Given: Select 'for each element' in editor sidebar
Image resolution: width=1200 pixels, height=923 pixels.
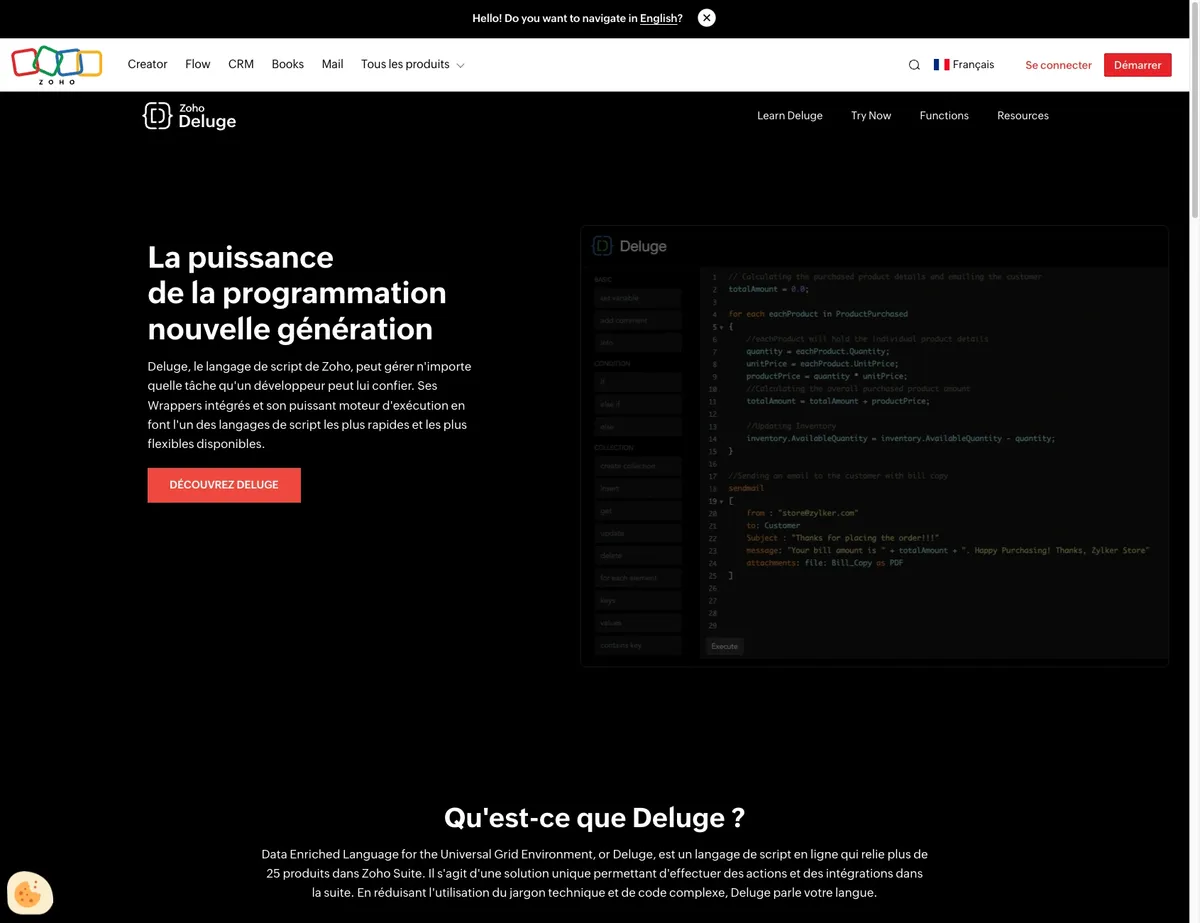Looking at the screenshot, I should [638, 578].
